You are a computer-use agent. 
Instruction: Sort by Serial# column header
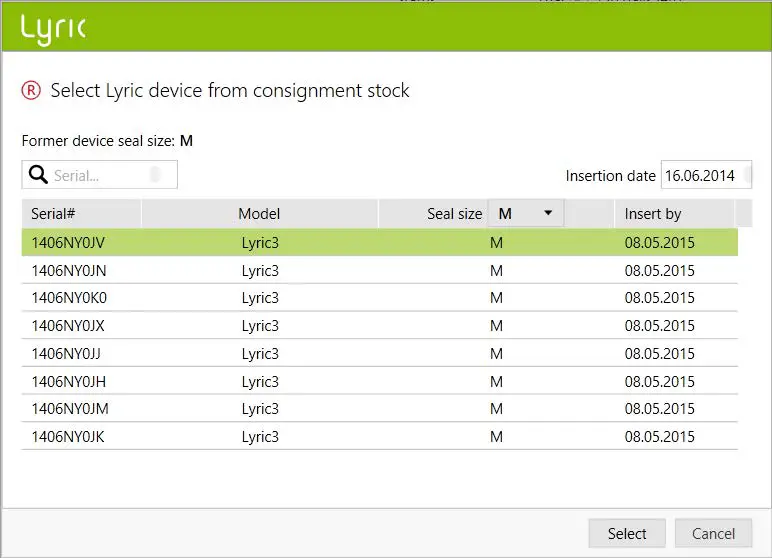[81, 213]
